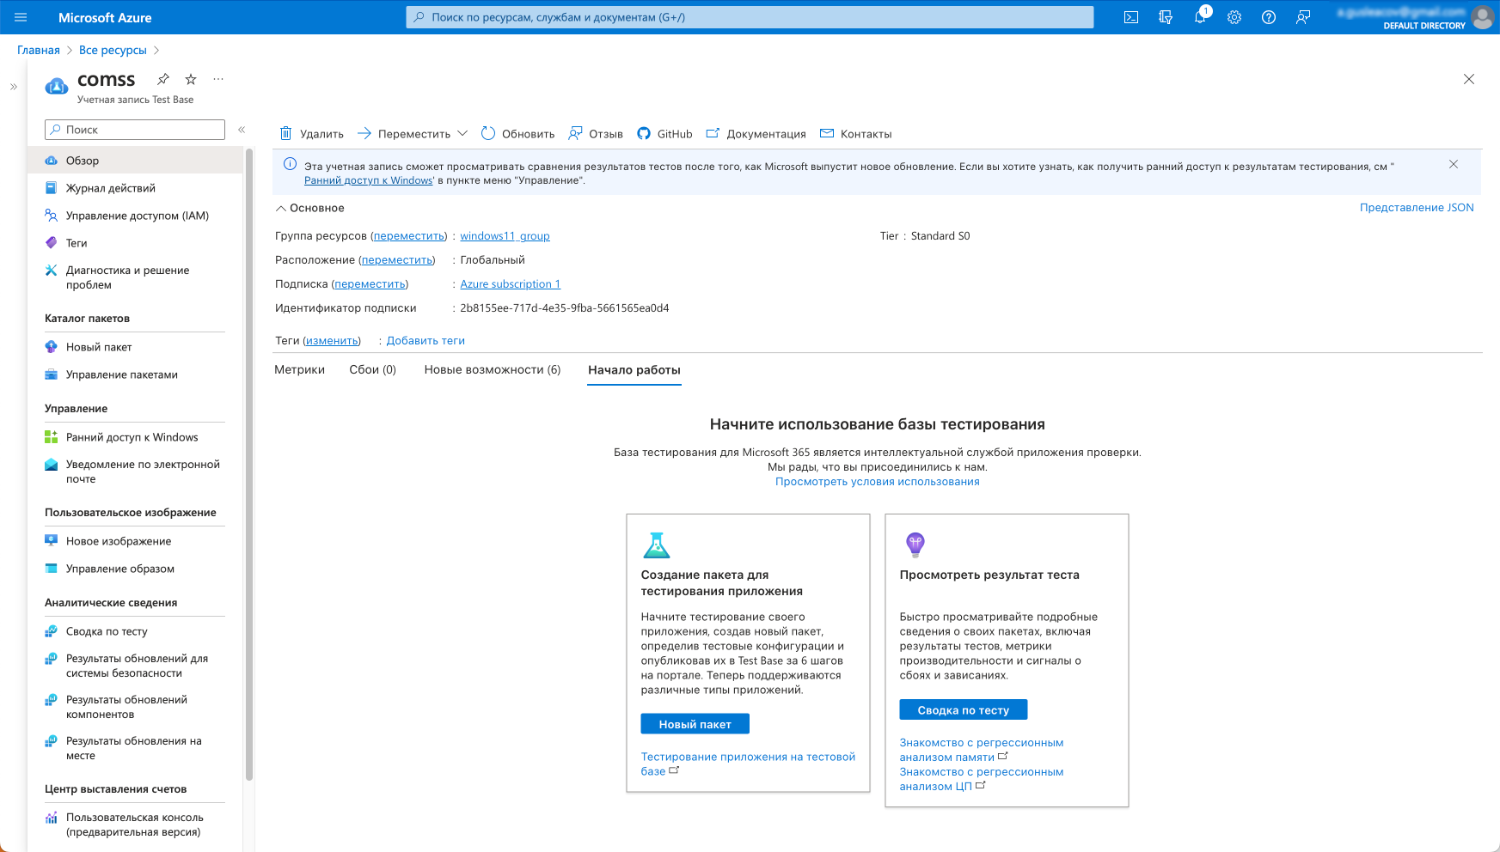Image resolution: width=1500 pixels, height=852 pixels.
Task: Open the directories and subscriptions filter icon
Action: [x=1165, y=17]
